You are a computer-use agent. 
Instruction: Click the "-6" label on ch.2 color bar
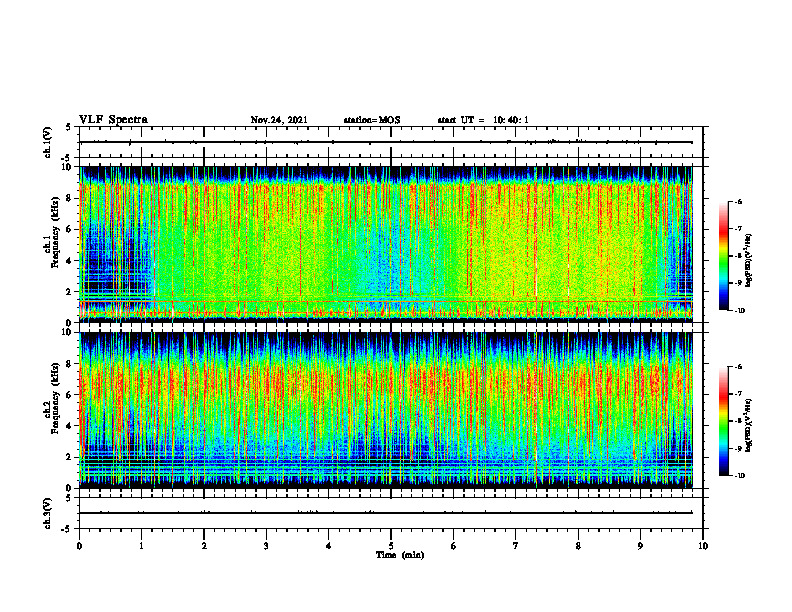(x=738, y=367)
